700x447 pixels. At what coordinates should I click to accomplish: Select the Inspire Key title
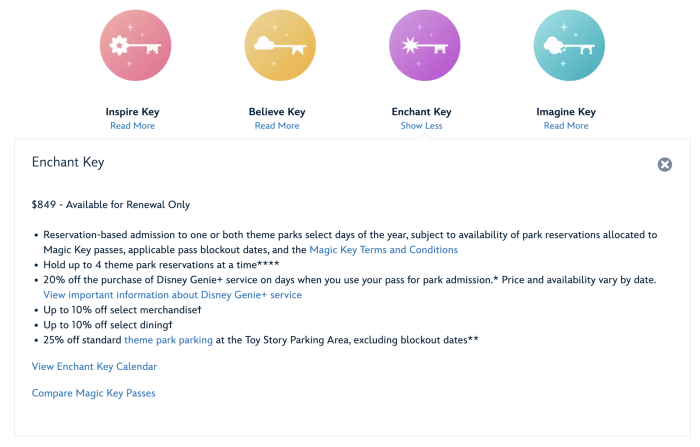[x=132, y=112]
